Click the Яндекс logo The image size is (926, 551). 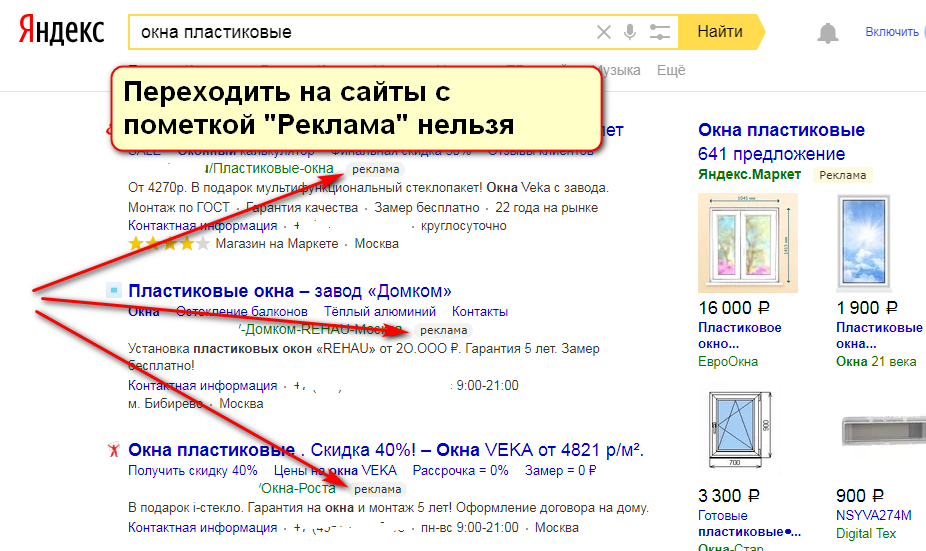click(x=61, y=31)
